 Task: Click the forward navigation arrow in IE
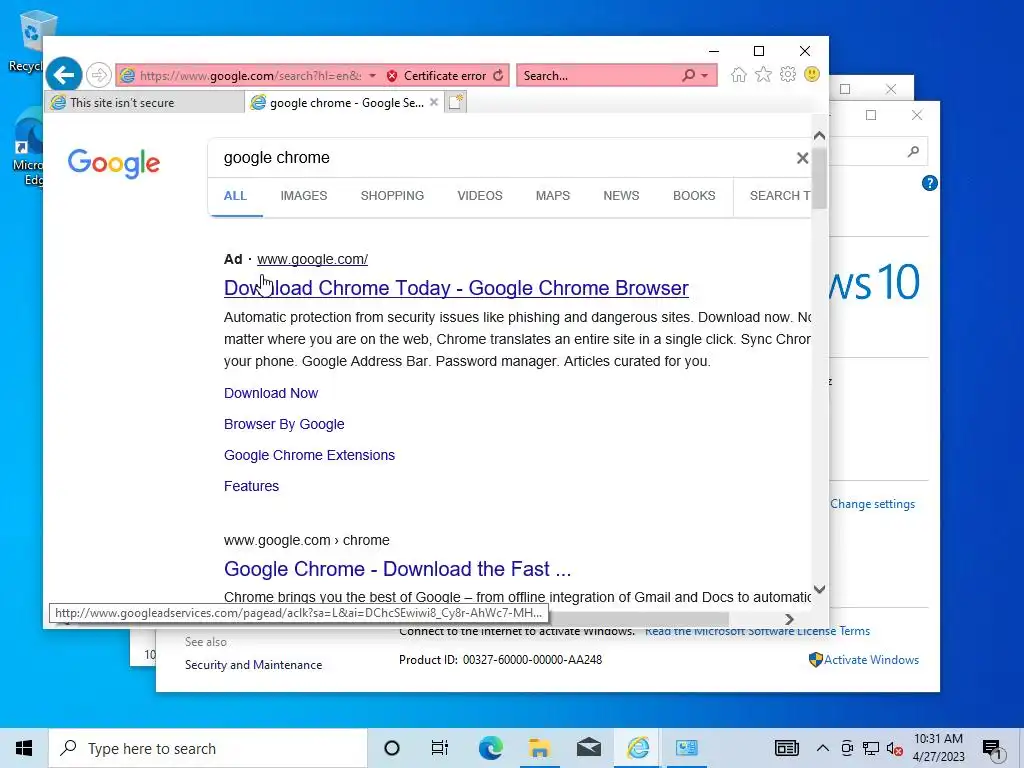pyautogui.click(x=99, y=75)
